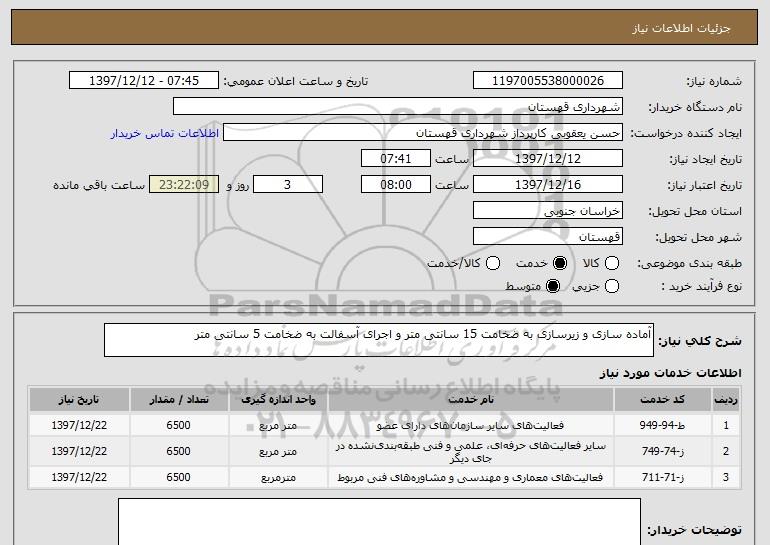Click service name فعالیت‌های سایر سازمان‌های دارای عضو
The image size is (770, 545).
click(x=470, y=425)
